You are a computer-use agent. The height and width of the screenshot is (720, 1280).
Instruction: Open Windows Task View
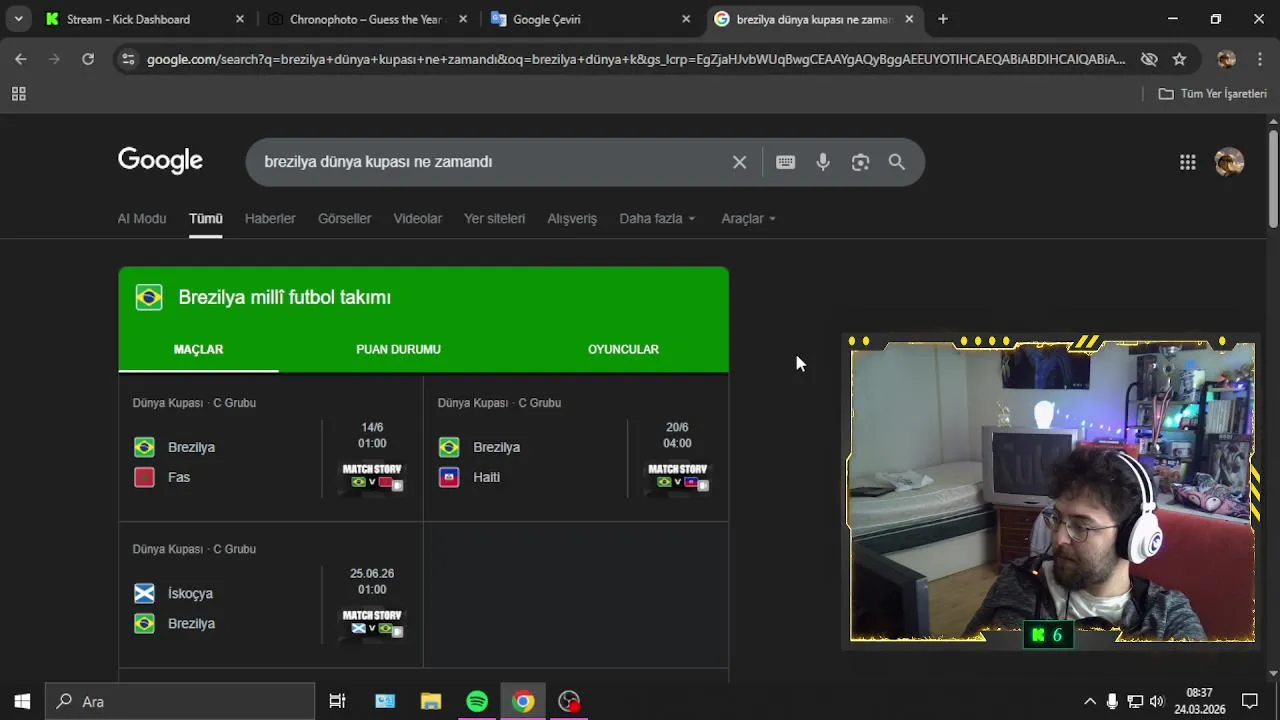337,701
